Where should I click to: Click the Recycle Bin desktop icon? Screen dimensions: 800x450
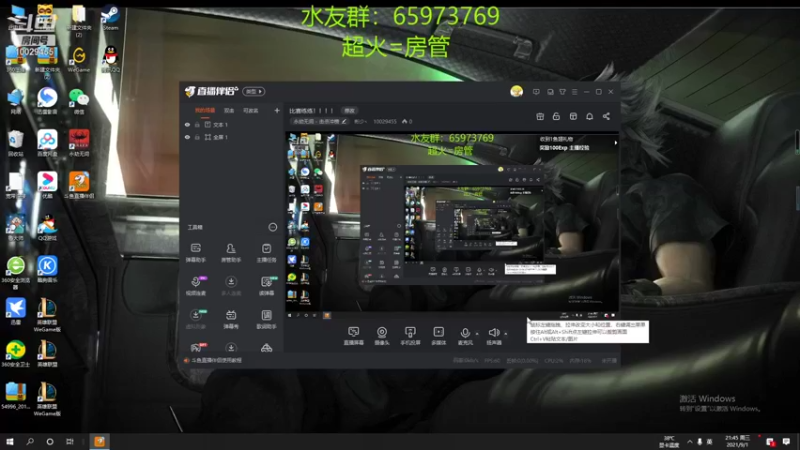pos(15,143)
